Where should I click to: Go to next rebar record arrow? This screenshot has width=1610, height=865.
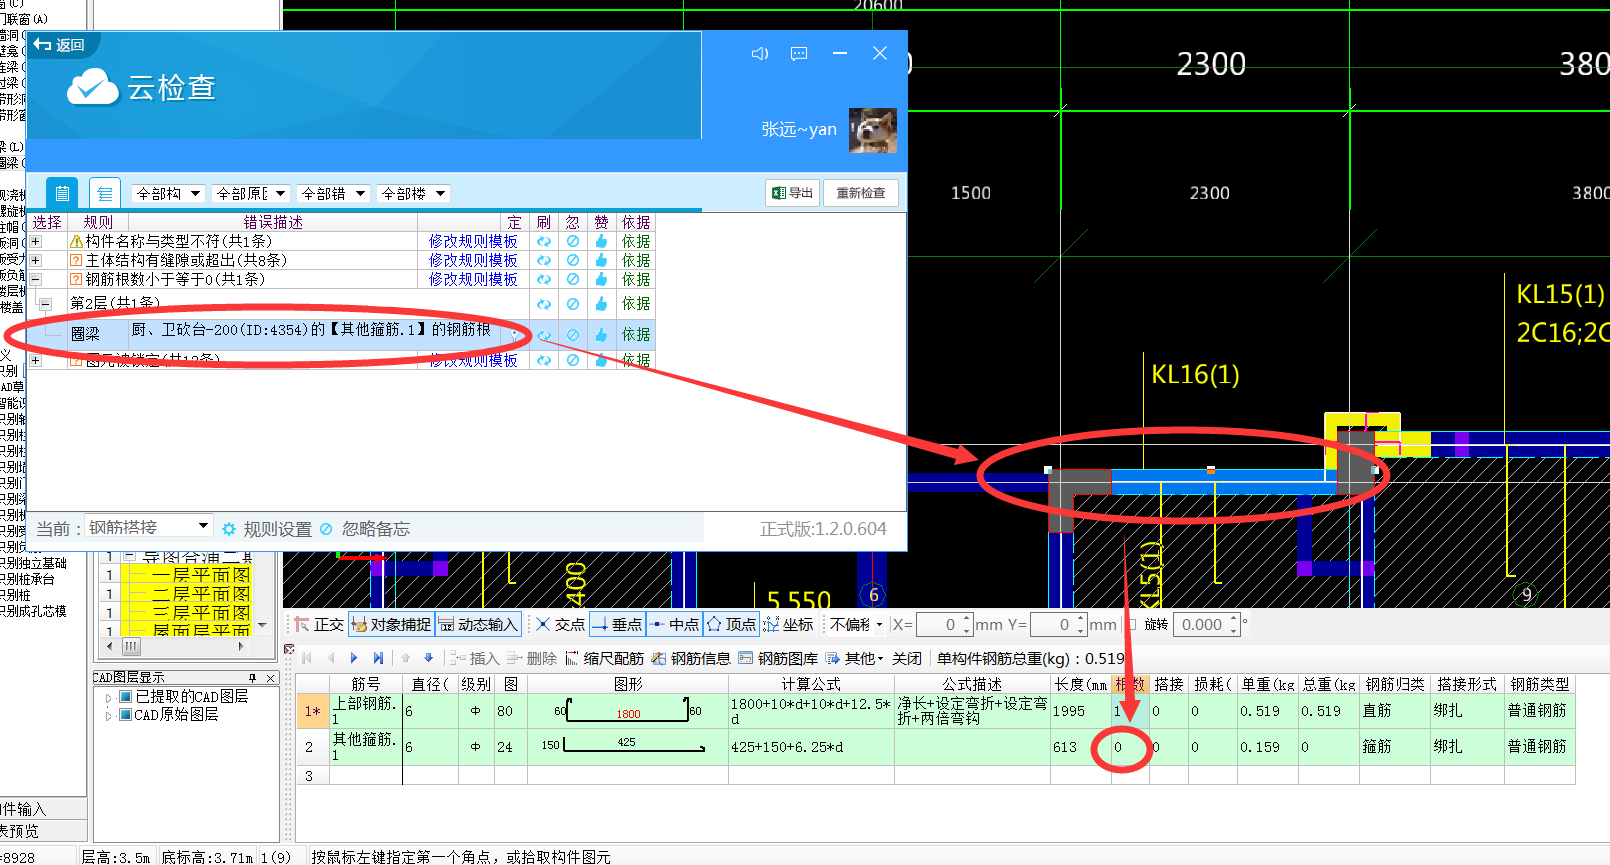(354, 658)
